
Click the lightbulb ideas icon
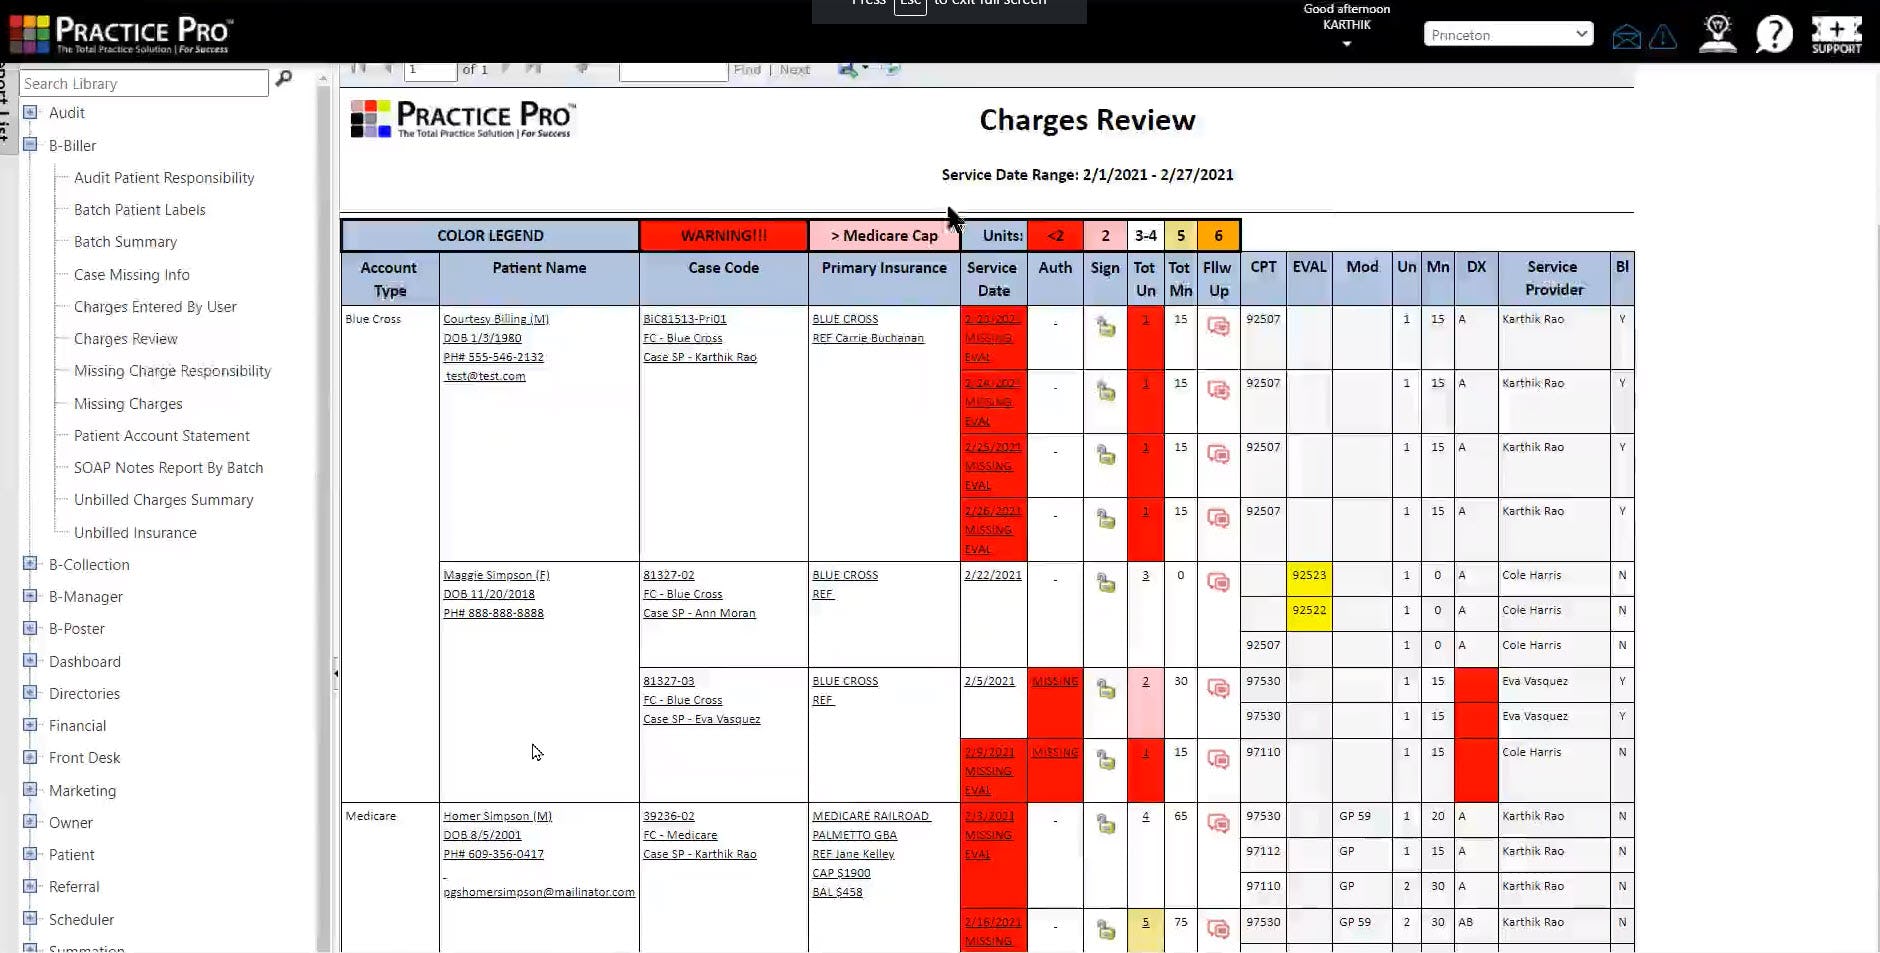click(1717, 34)
